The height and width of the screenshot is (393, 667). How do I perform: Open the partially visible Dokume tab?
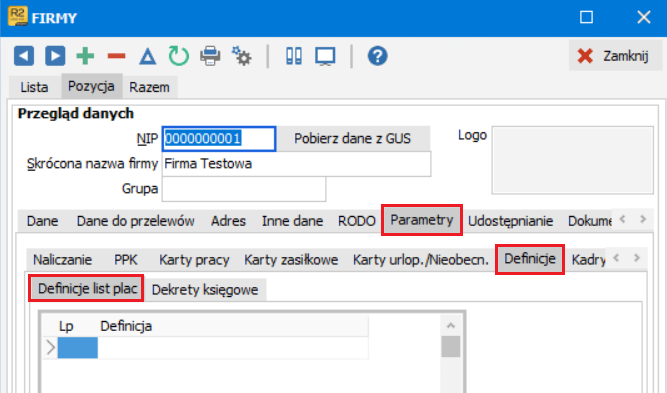590,221
